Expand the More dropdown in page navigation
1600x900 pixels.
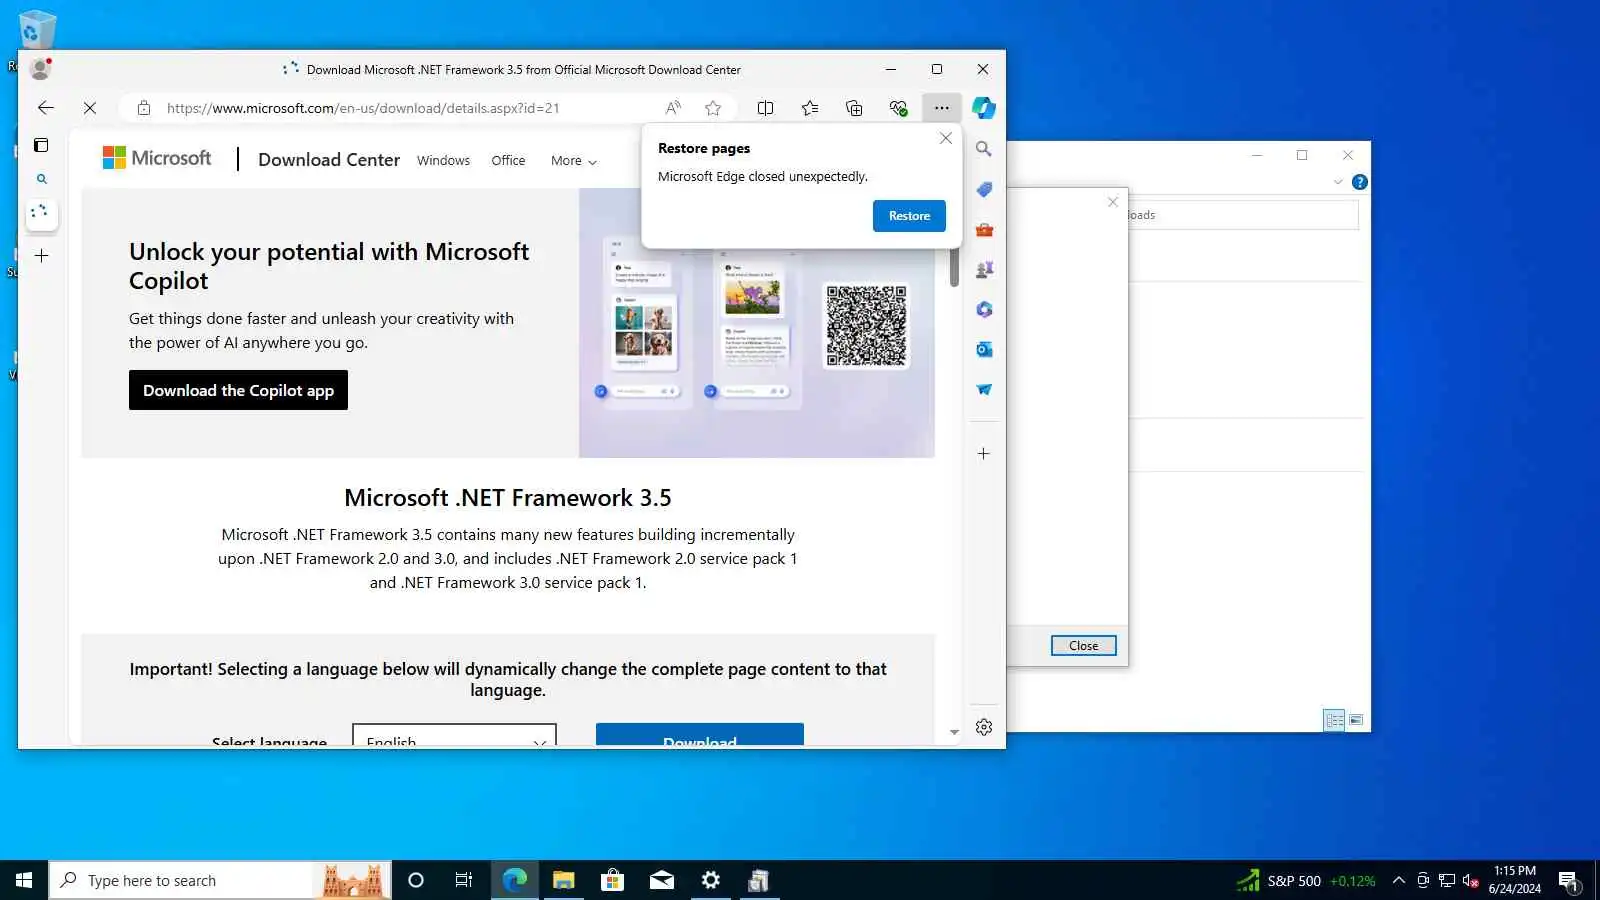coord(574,160)
